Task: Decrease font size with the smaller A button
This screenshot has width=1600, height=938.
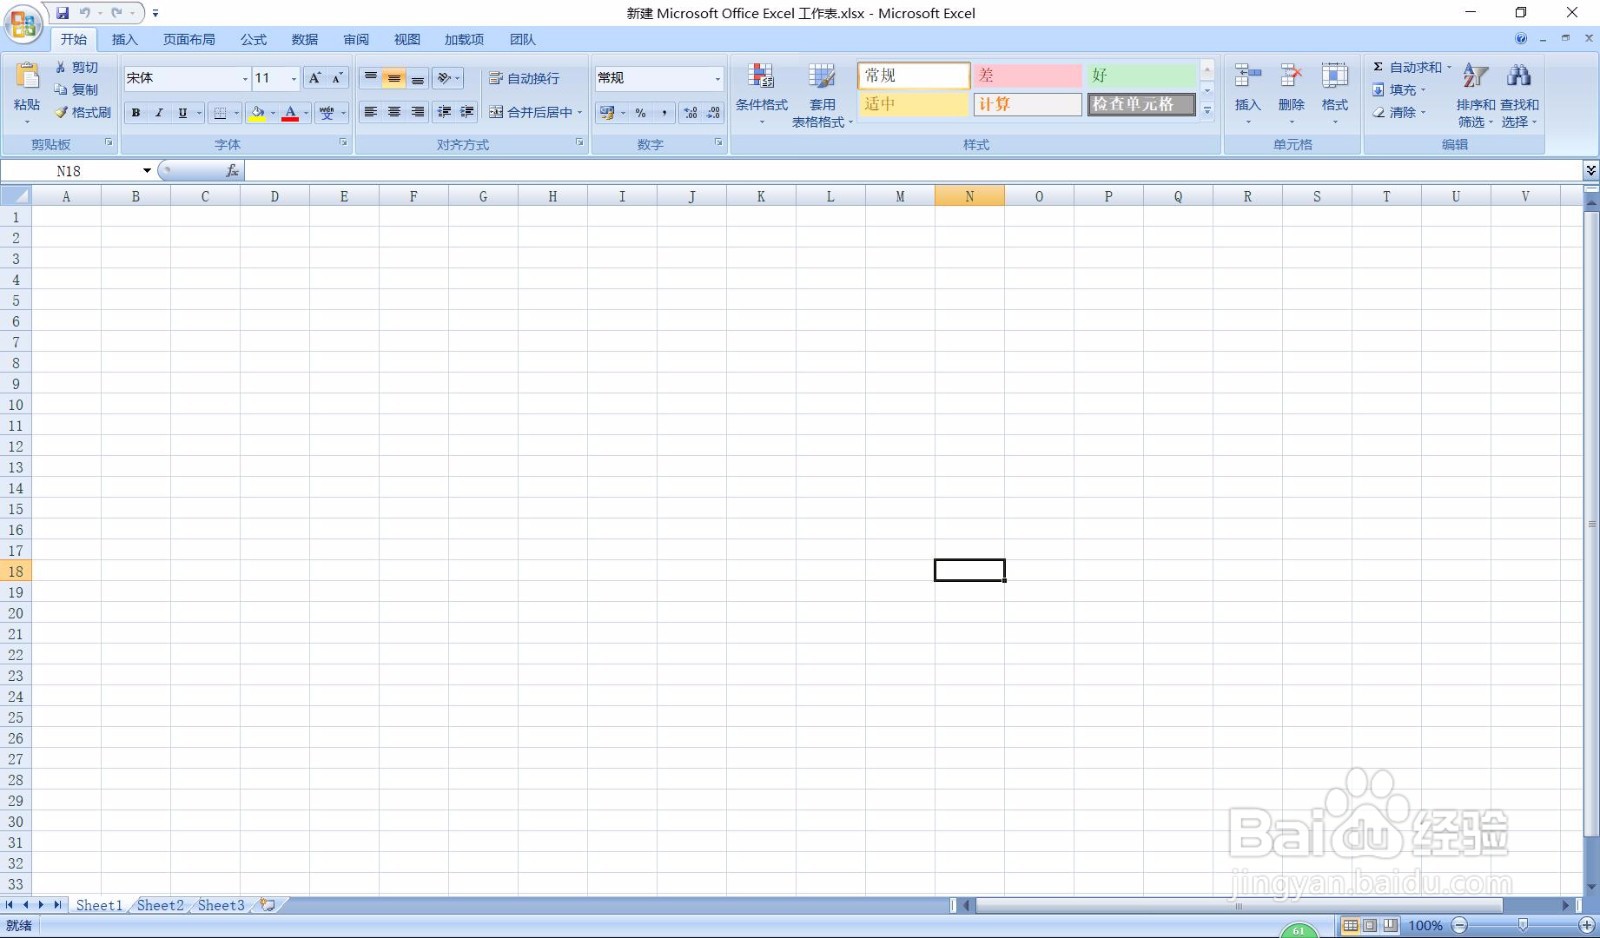Action: [x=337, y=78]
